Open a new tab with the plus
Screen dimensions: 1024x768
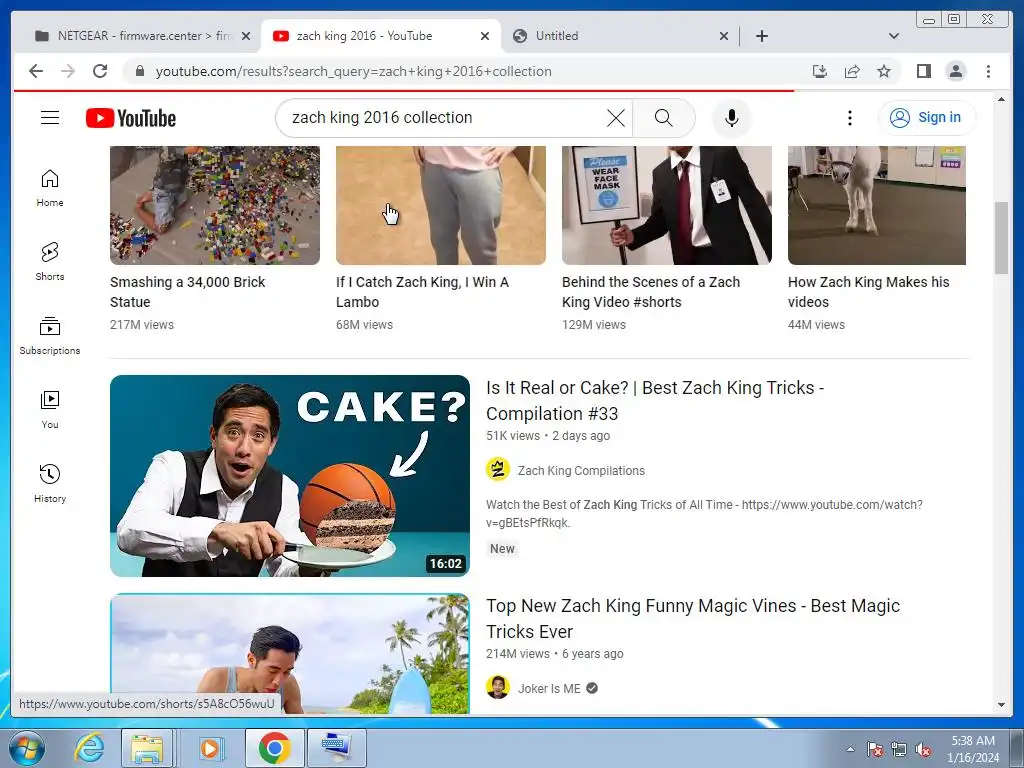click(761, 36)
